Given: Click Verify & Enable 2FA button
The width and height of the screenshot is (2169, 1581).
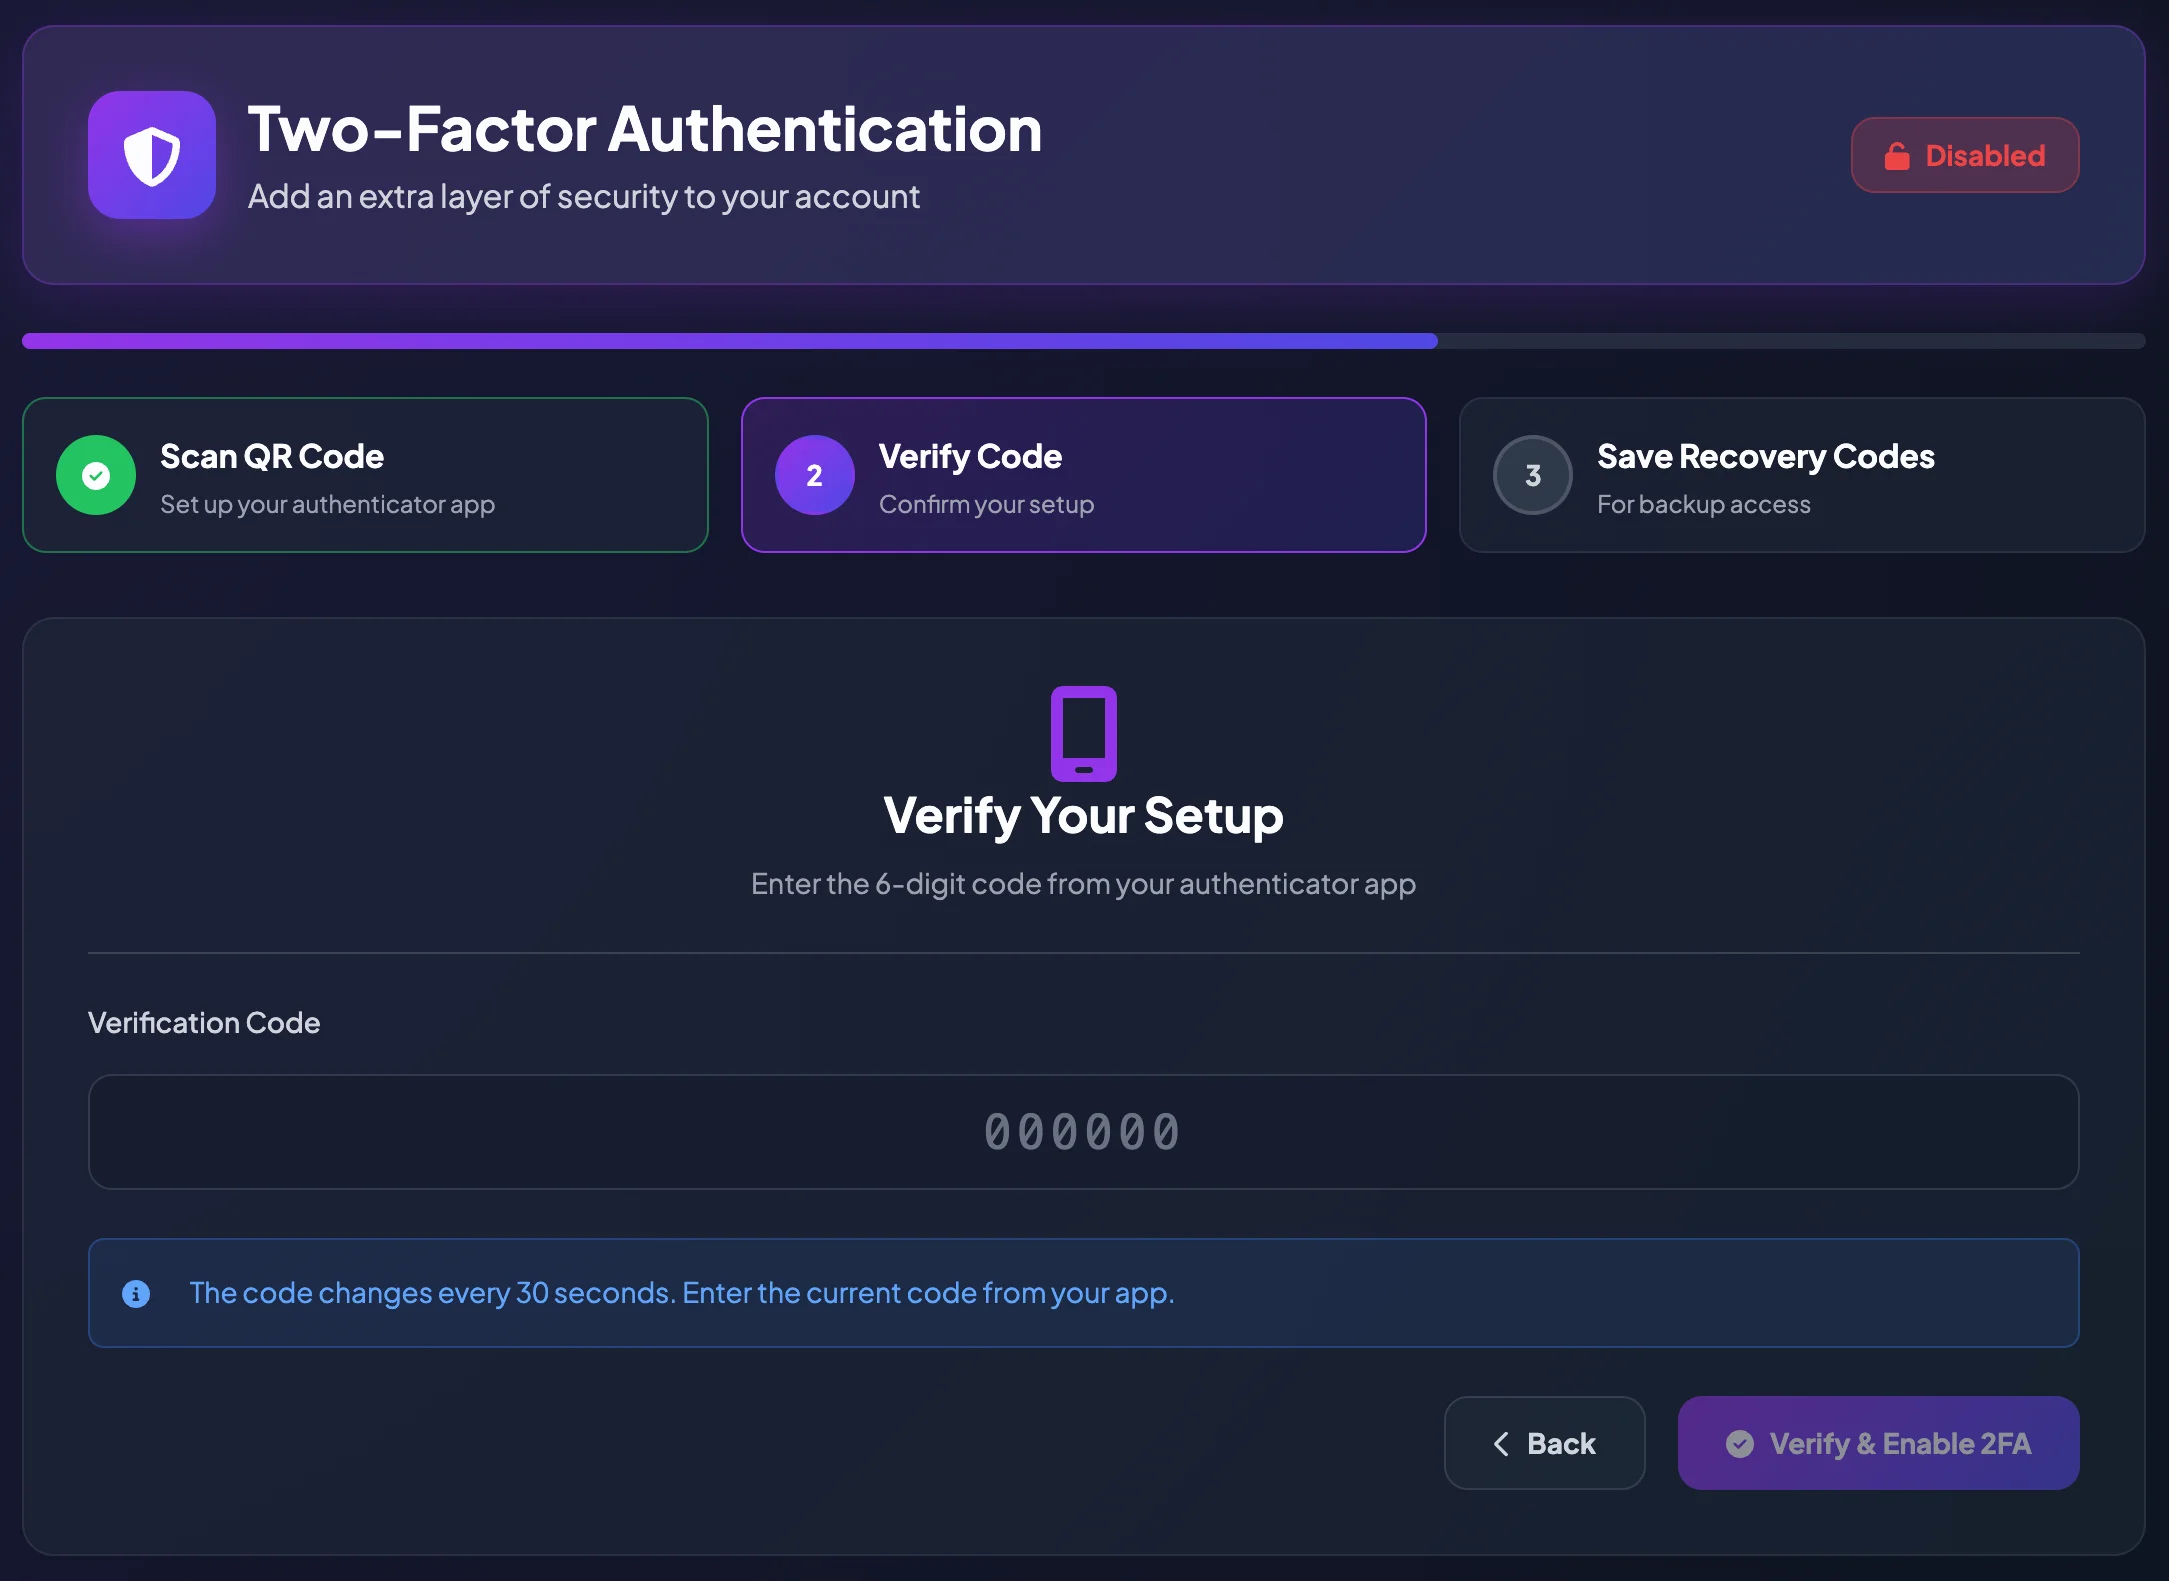Looking at the screenshot, I should coord(1879,1443).
